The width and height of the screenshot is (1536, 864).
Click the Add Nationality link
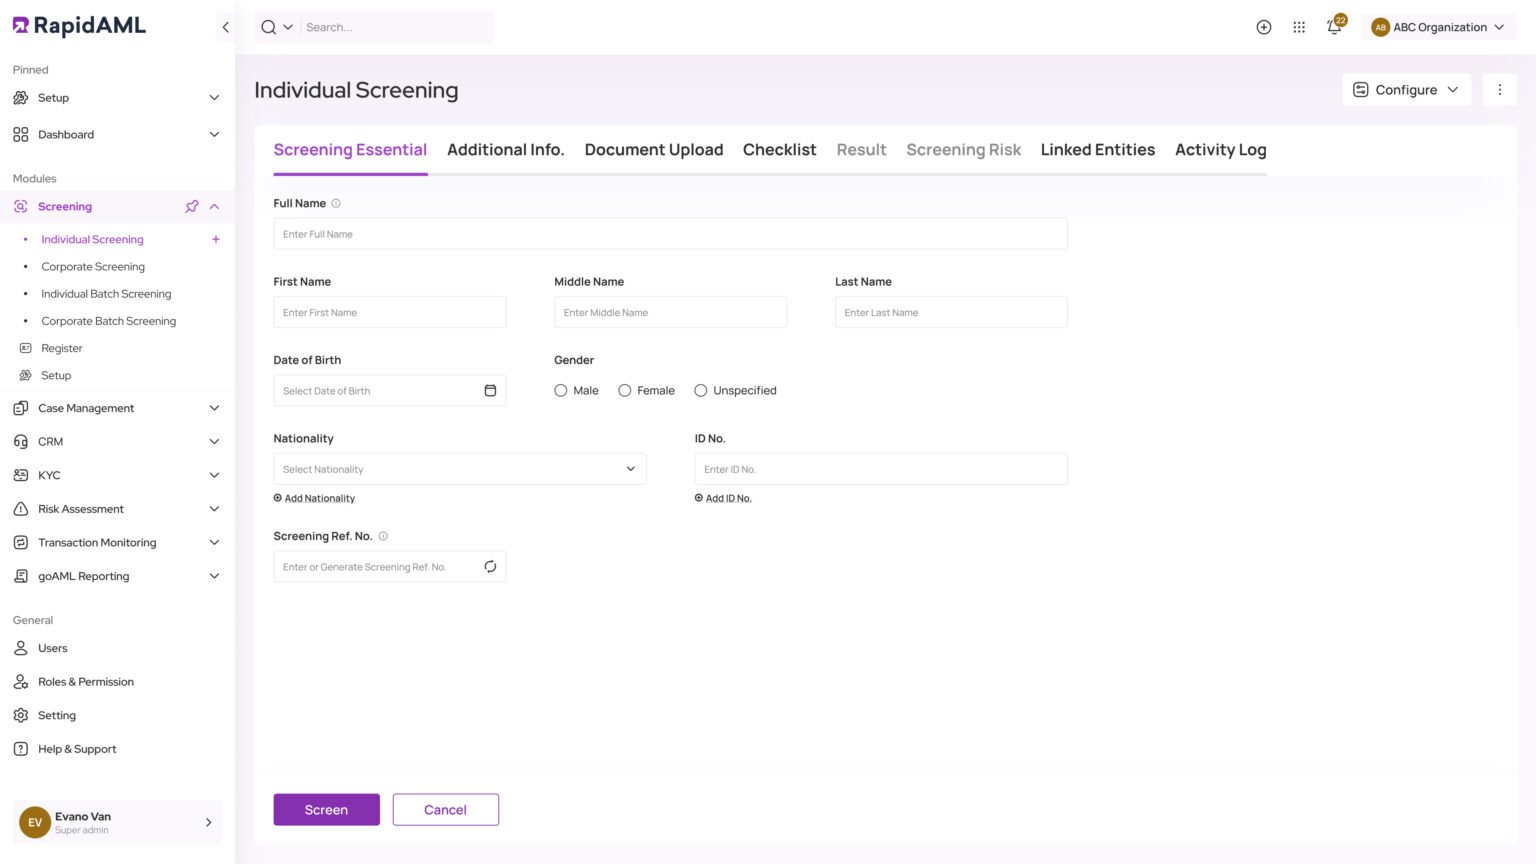(x=314, y=498)
